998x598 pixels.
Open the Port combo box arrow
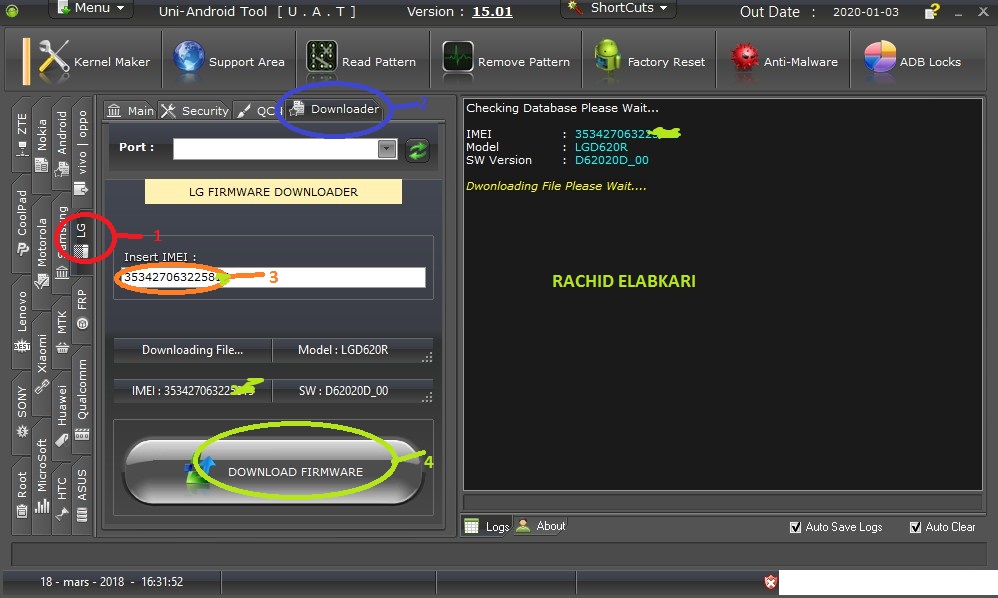point(387,149)
